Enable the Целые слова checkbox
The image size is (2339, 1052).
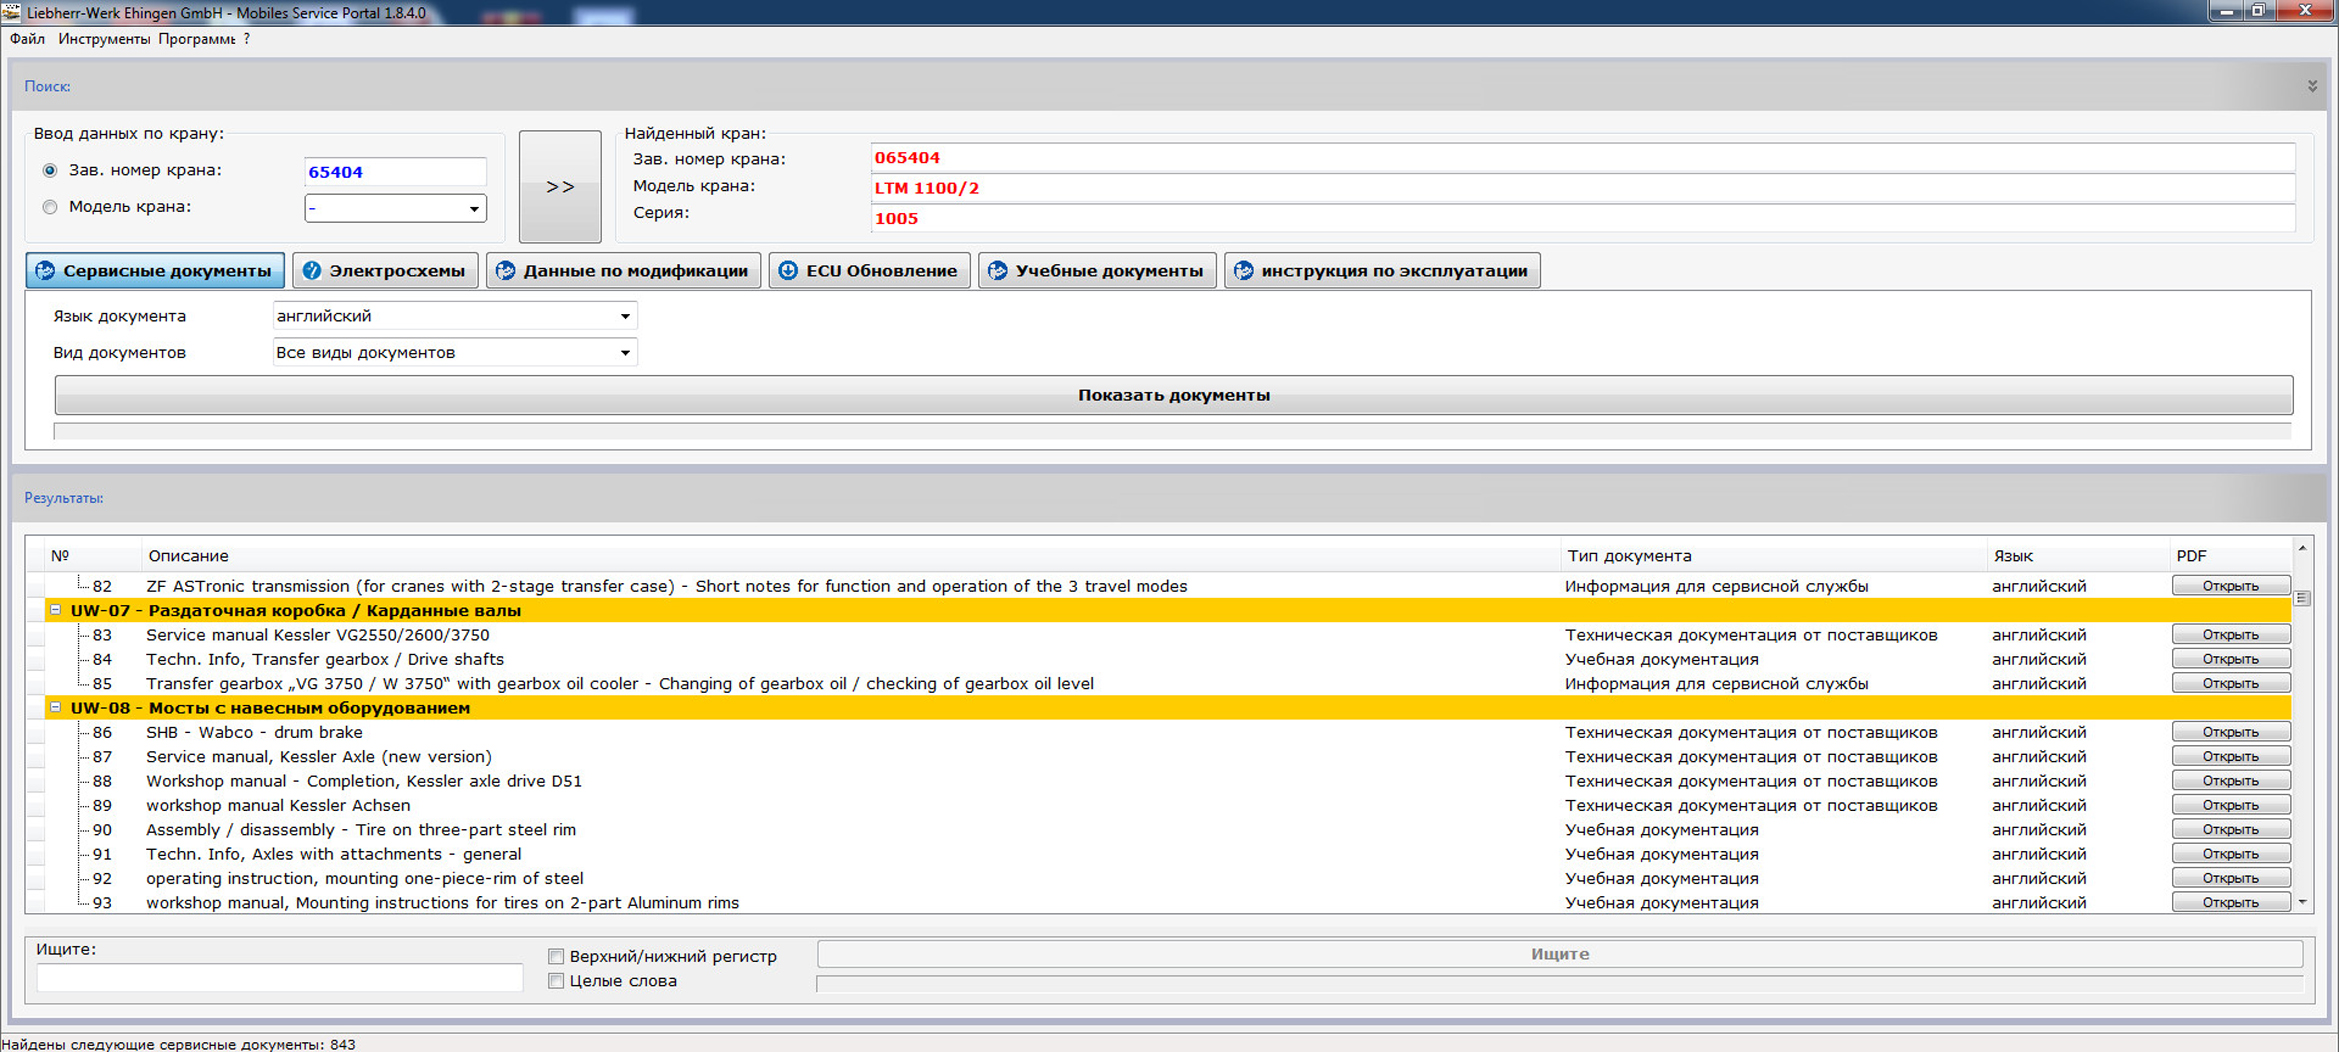pos(556,981)
